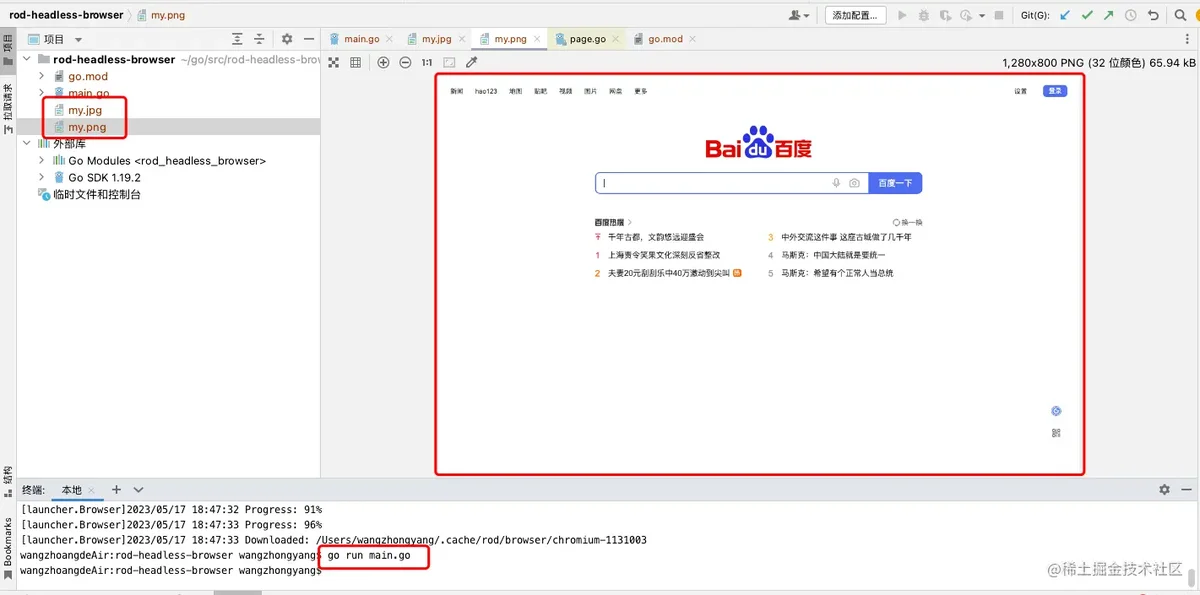
Task: Hide the terminal panel with minus icon
Action: (x=1186, y=490)
